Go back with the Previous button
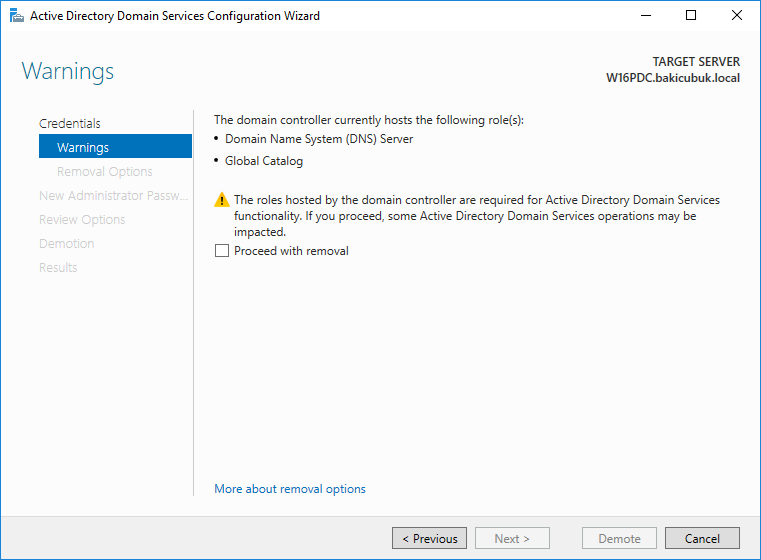 (430, 538)
